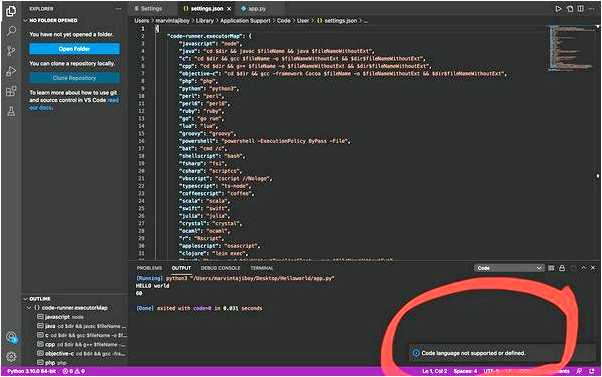The image size is (602, 377).
Task: Maximize the panel with the chevron-up icon
Action: point(584,268)
